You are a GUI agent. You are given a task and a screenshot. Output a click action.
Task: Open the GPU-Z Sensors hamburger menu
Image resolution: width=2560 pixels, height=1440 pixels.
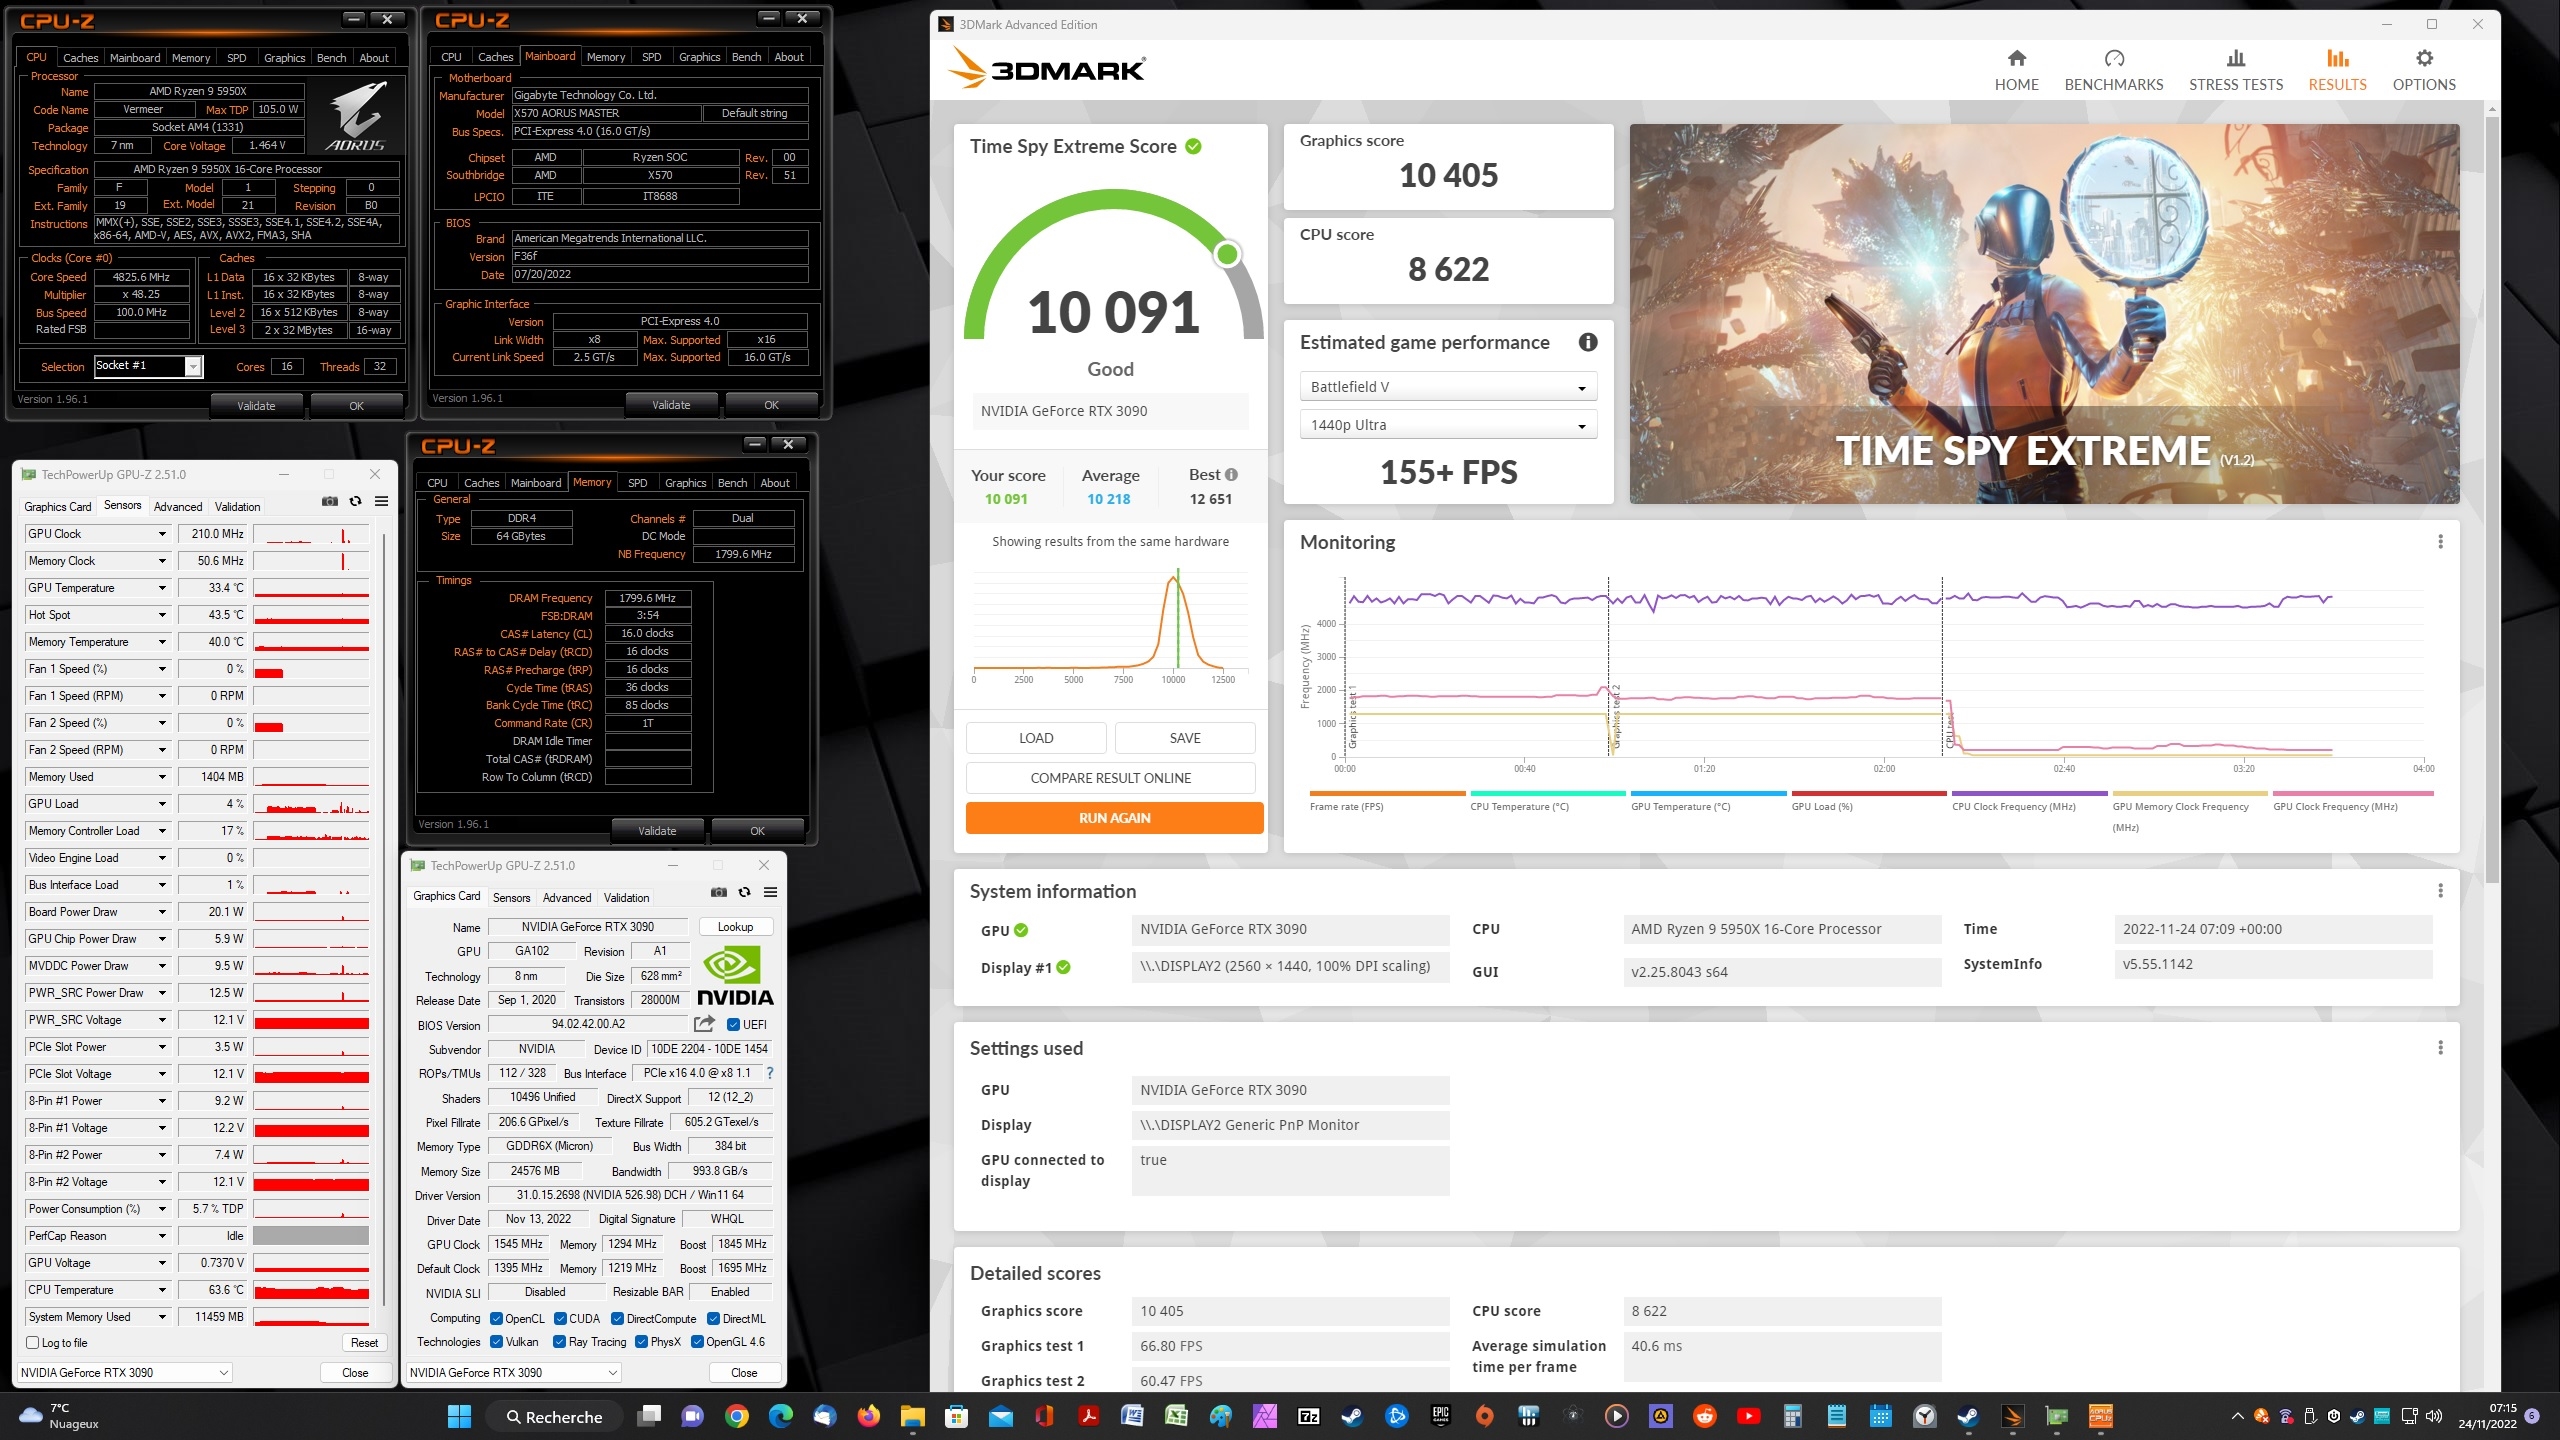(x=381, y=502)
